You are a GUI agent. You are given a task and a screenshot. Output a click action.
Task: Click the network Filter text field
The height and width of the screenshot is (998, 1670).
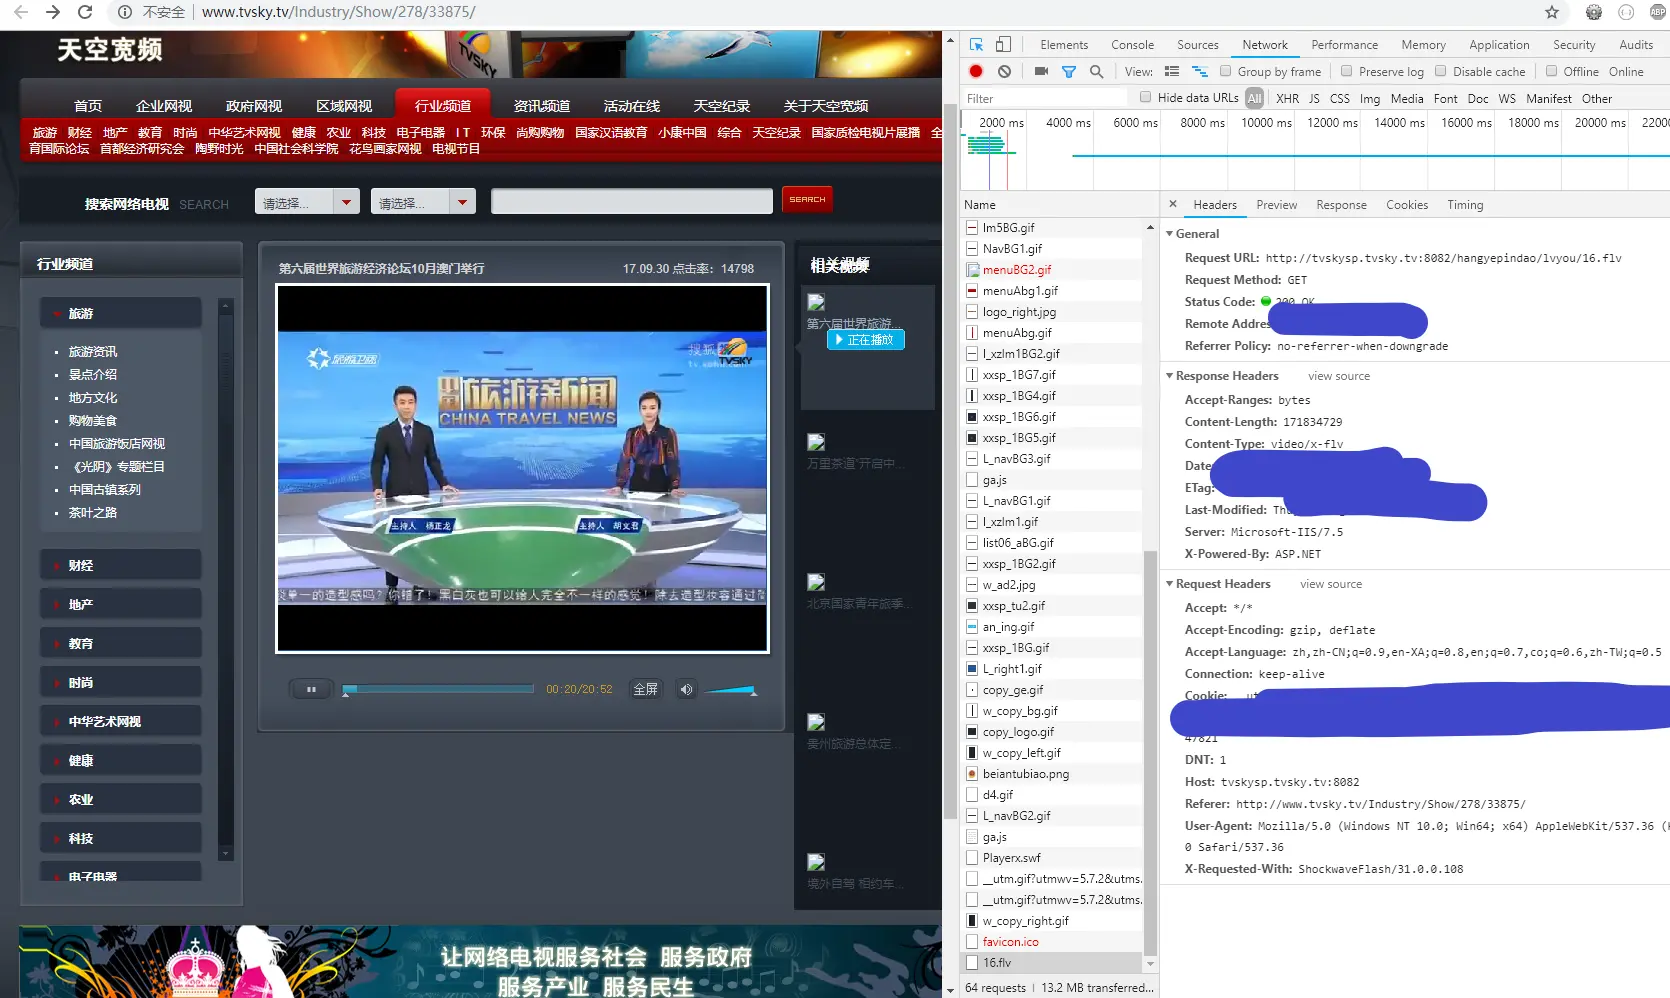(x=1044, y=98)
